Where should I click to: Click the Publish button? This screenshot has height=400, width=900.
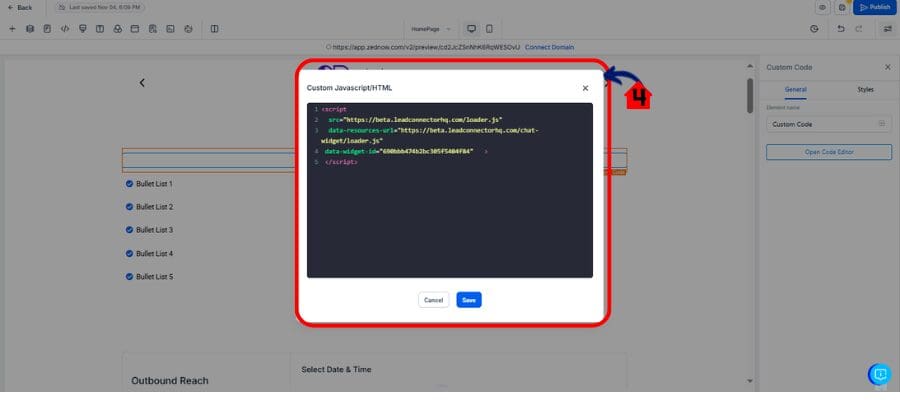[x=874, y=7]
